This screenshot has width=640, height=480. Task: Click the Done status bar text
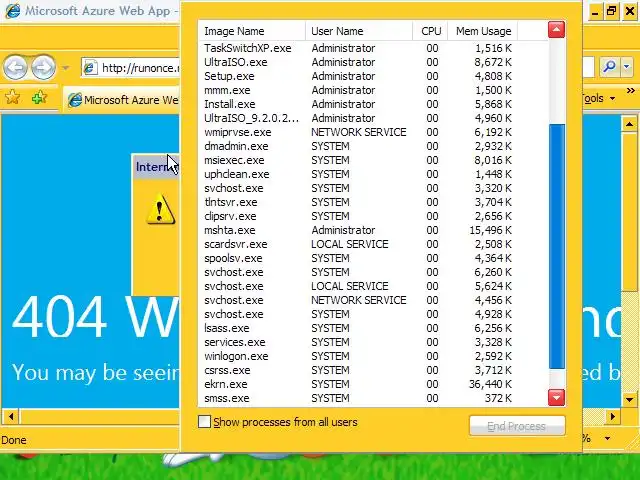13,440
